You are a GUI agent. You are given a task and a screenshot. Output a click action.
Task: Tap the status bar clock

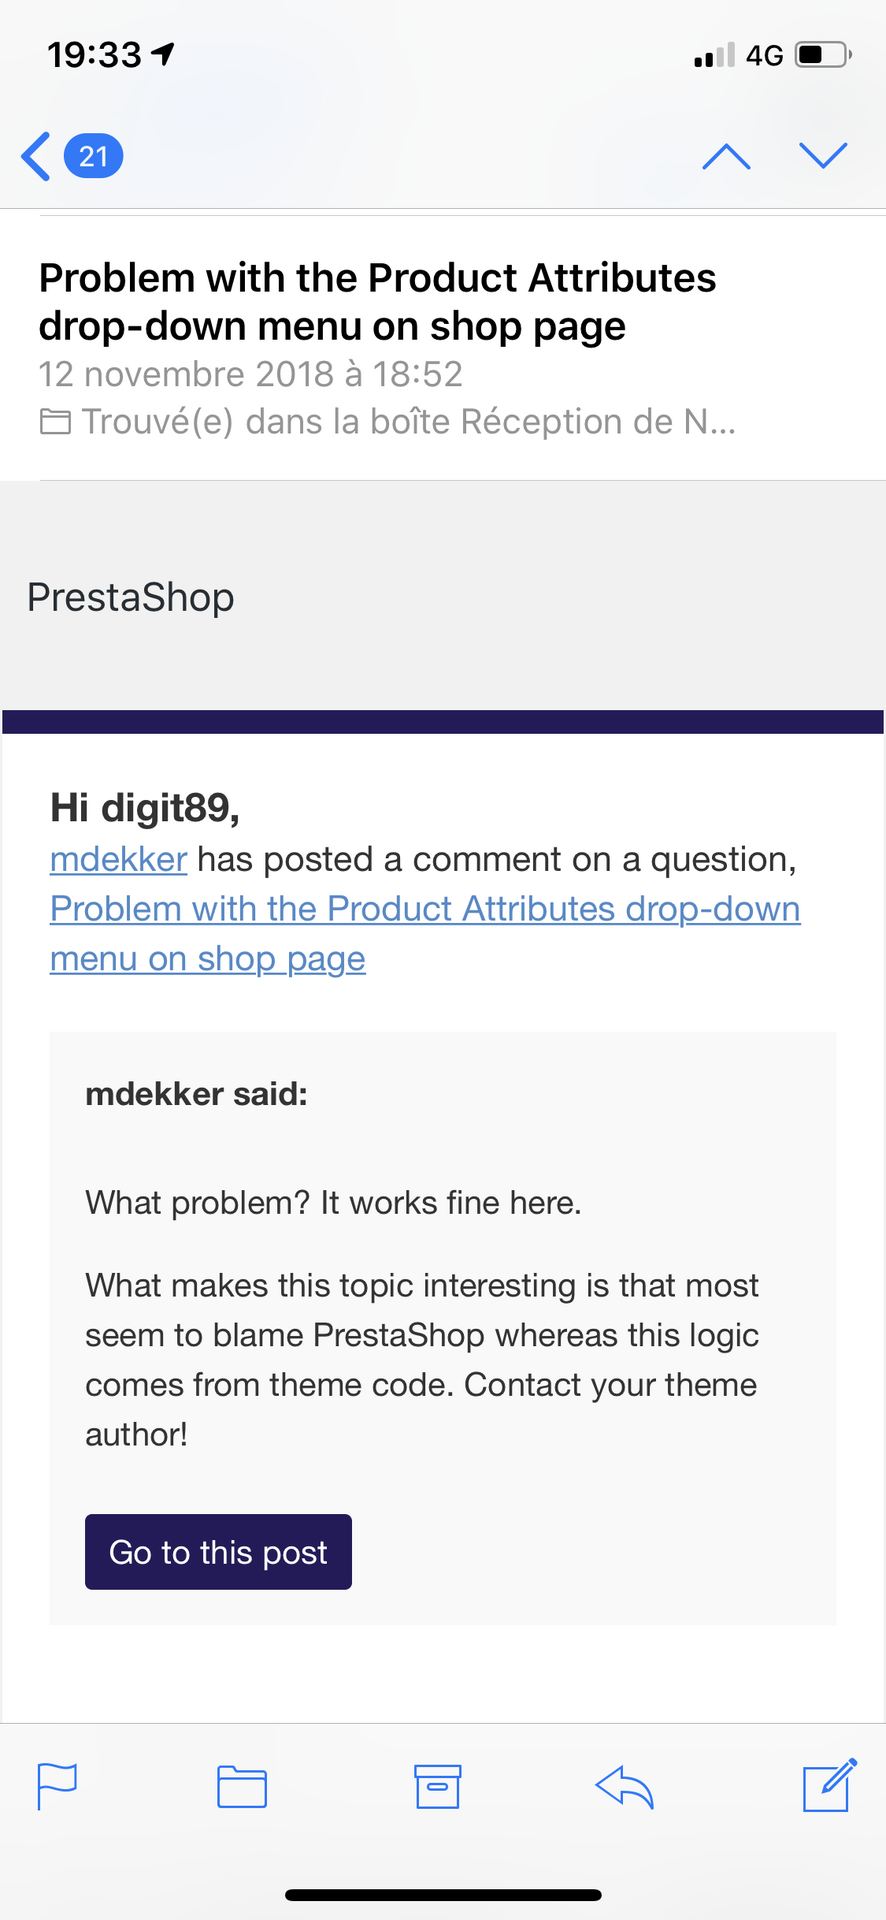pos(95,55)
